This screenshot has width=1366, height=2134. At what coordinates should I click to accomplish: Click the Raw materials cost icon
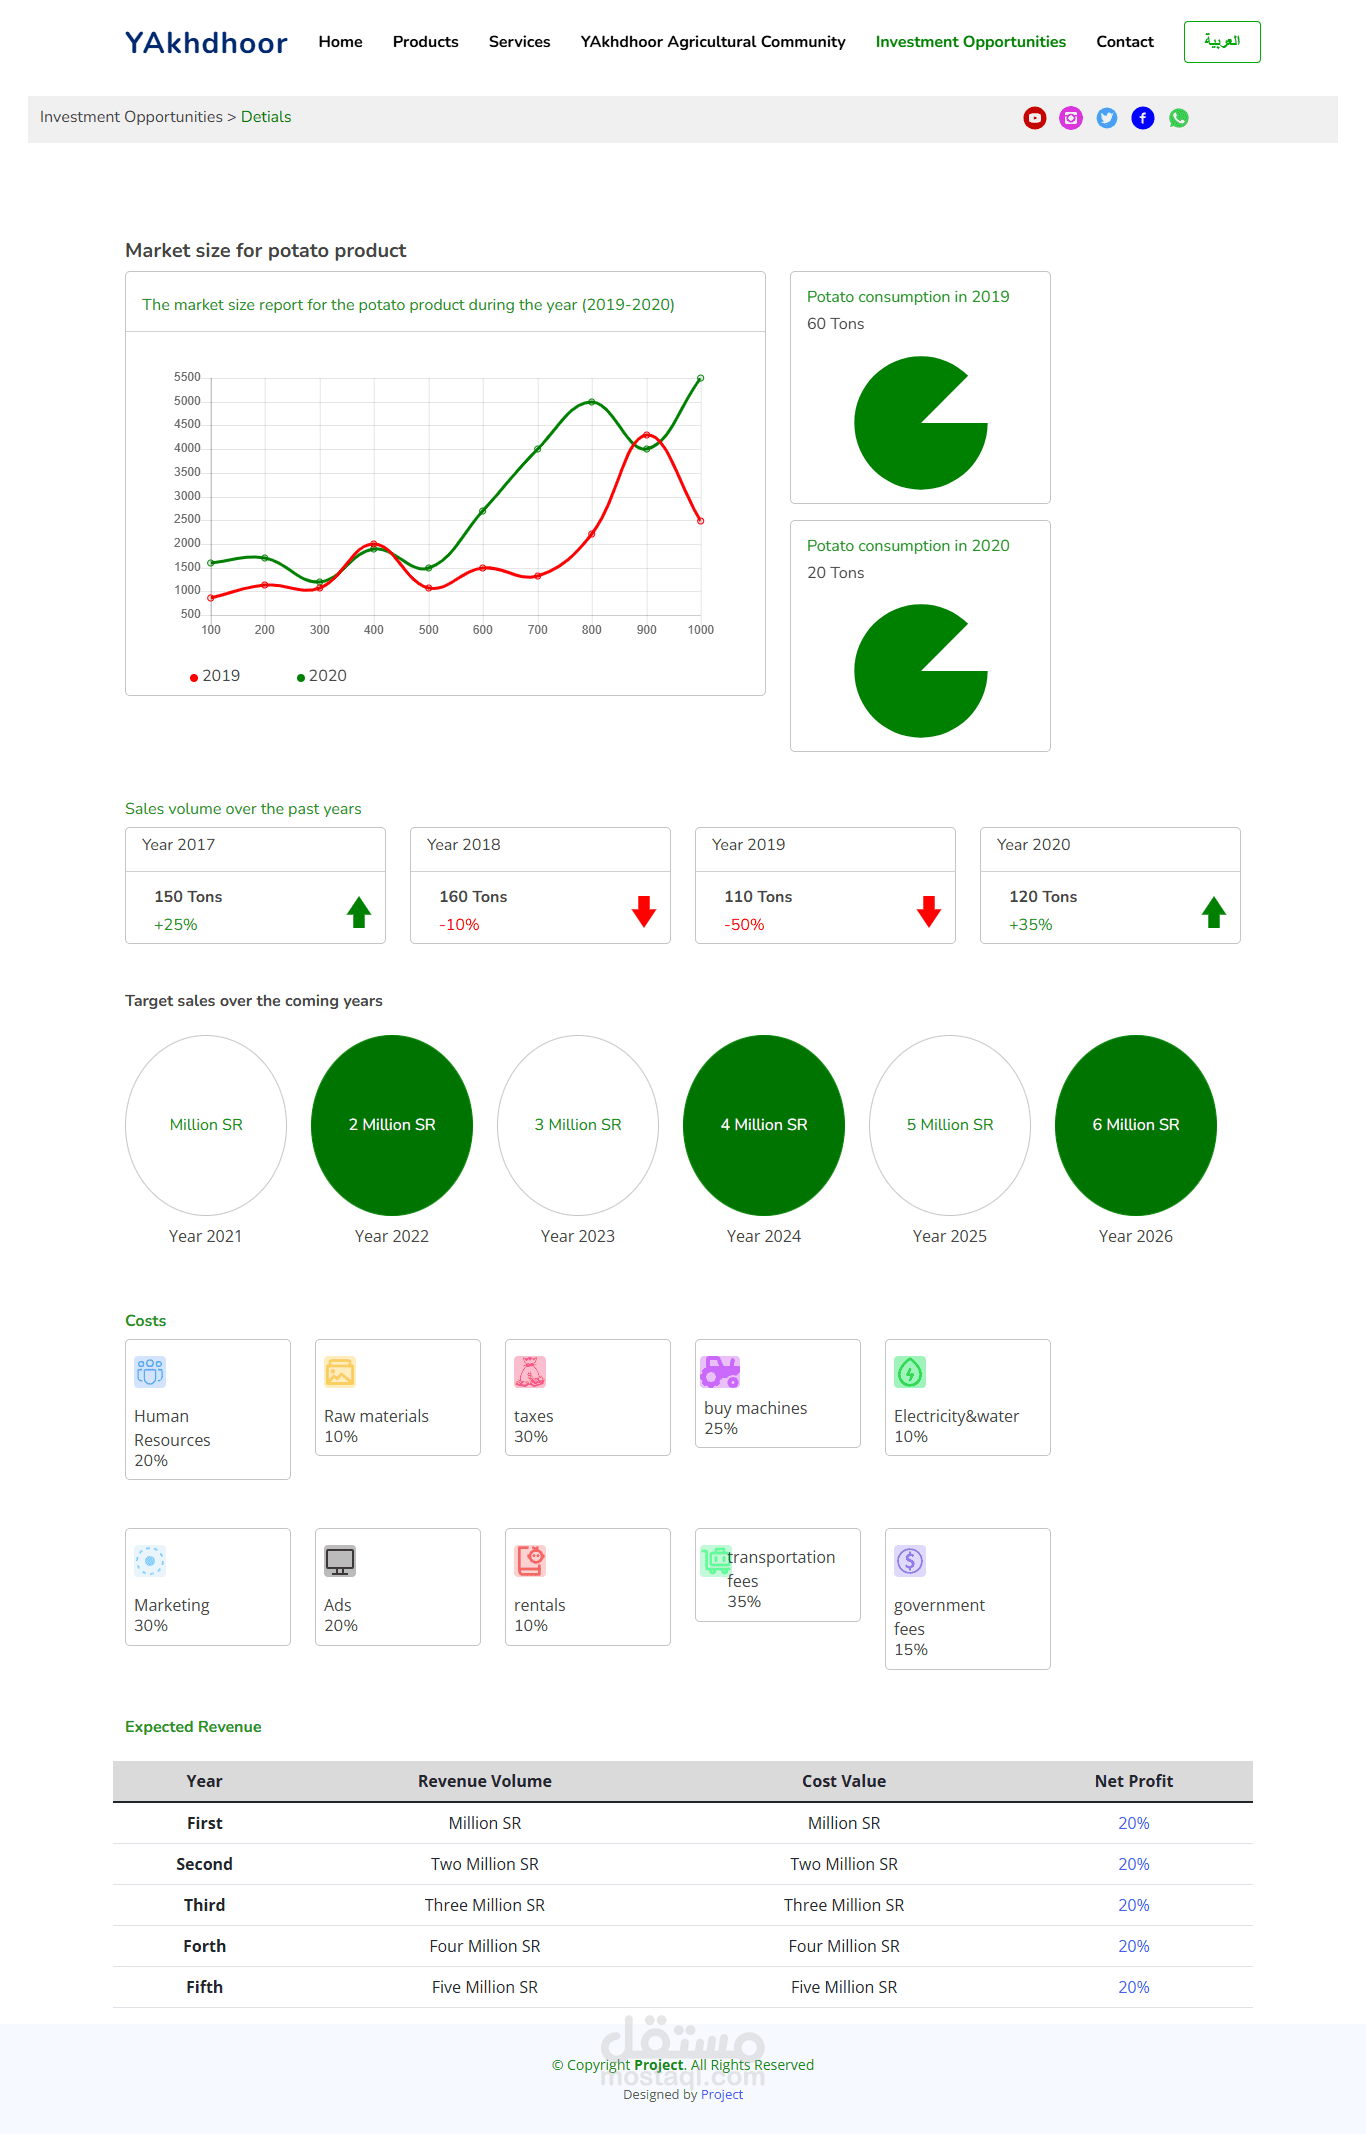pyautogui.click(x=340, y=1372)
